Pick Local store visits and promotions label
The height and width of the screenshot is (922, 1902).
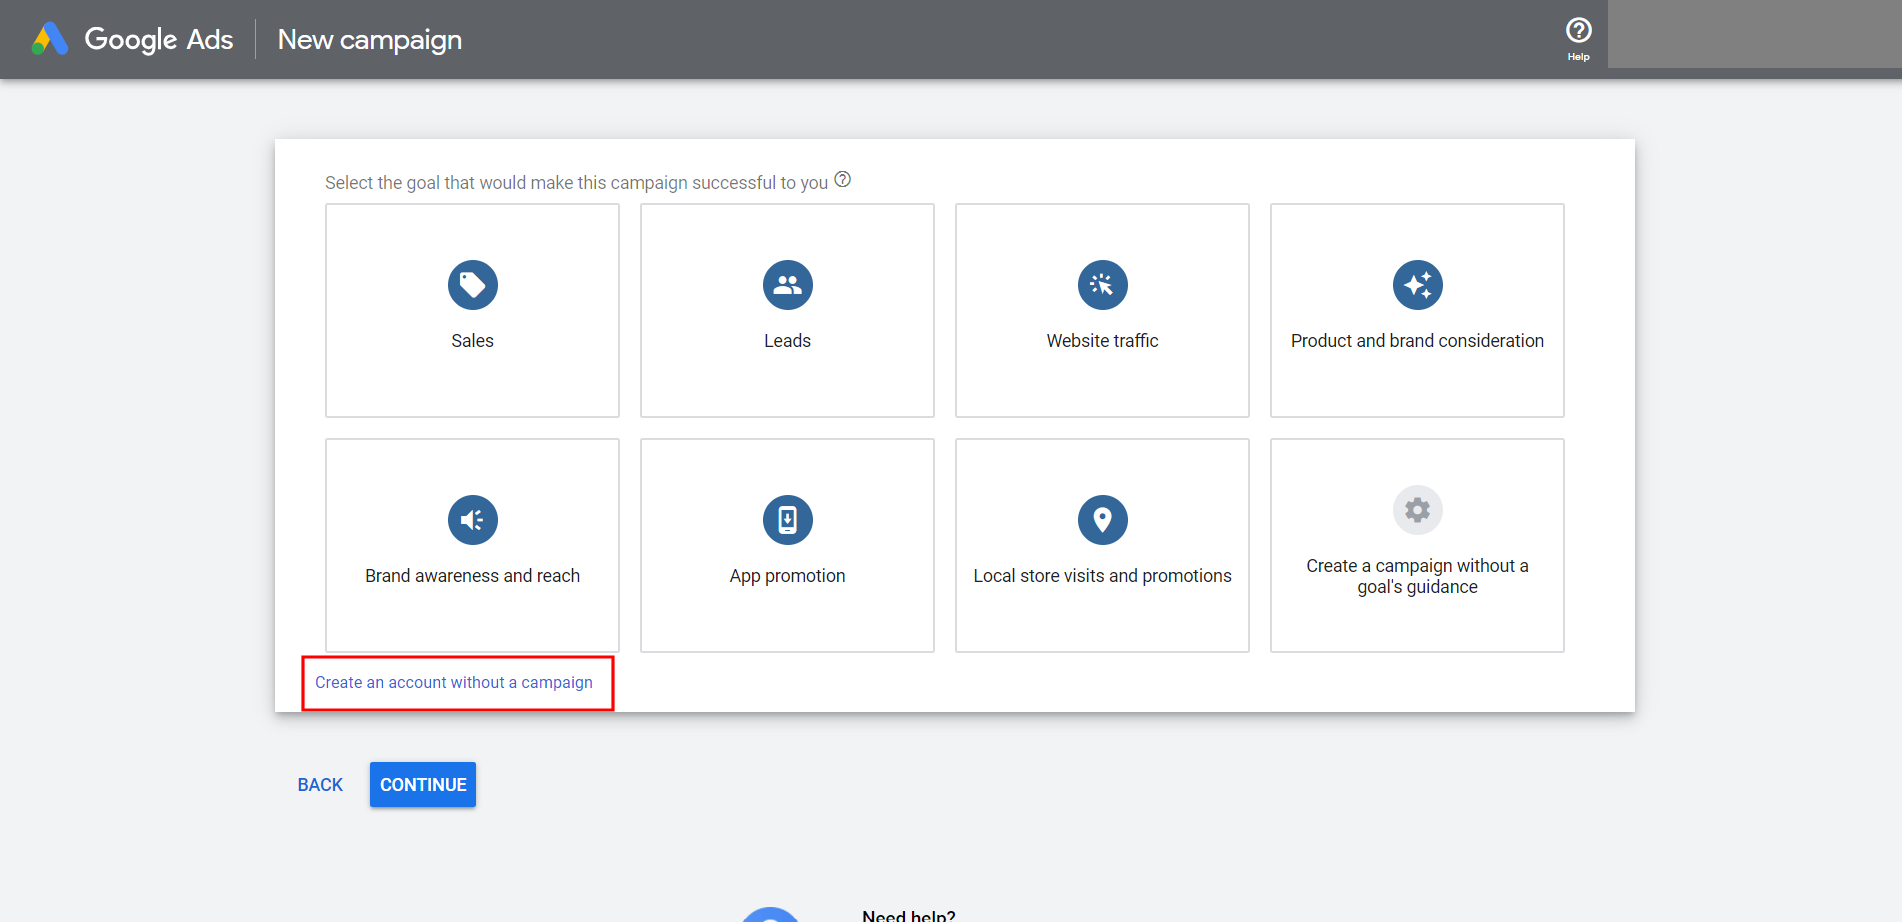(1103, 576)
